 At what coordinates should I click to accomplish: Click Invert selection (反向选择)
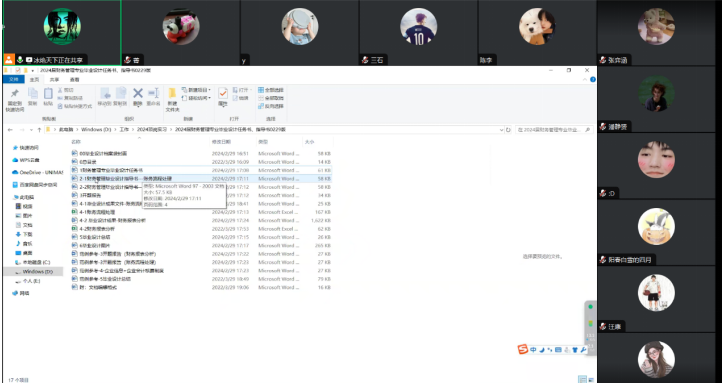point(271,106)
